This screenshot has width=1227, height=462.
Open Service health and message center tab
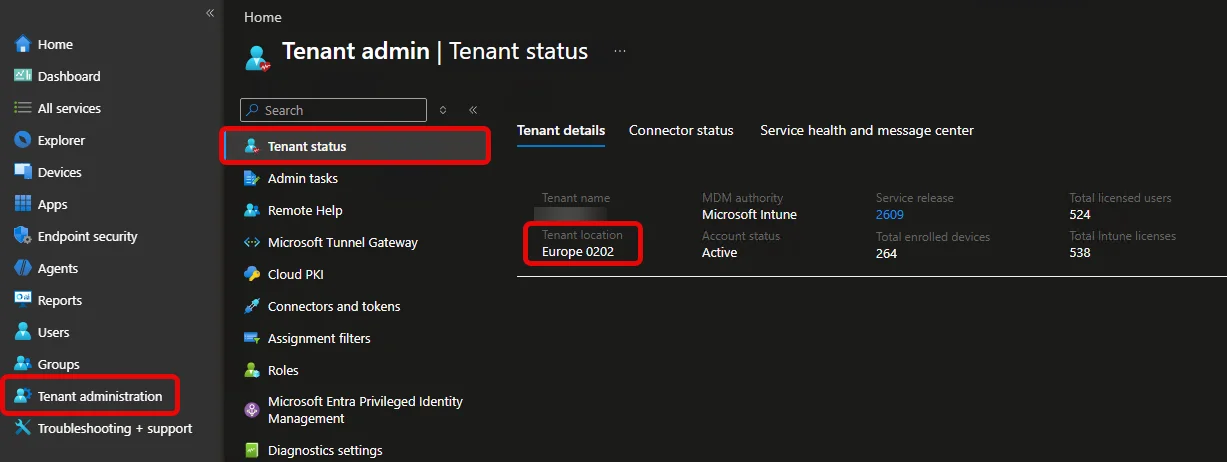pyautogui.click(x=867, y=130)
